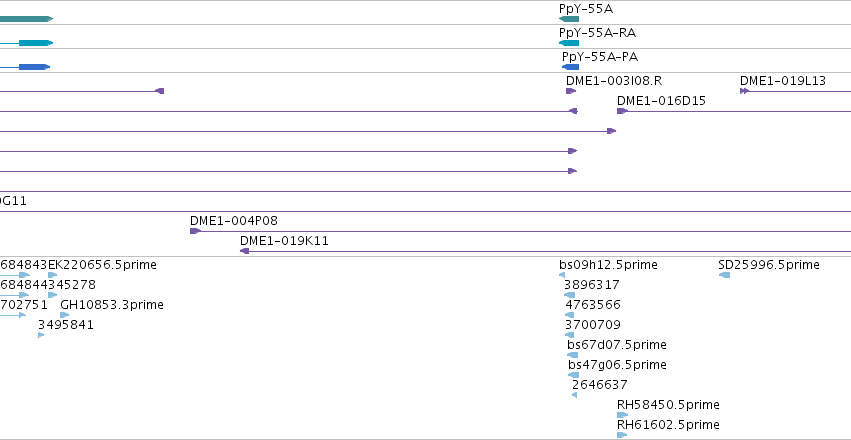Select the EK220656.5prime EST arrow glyph

click(x=53, y=275)
